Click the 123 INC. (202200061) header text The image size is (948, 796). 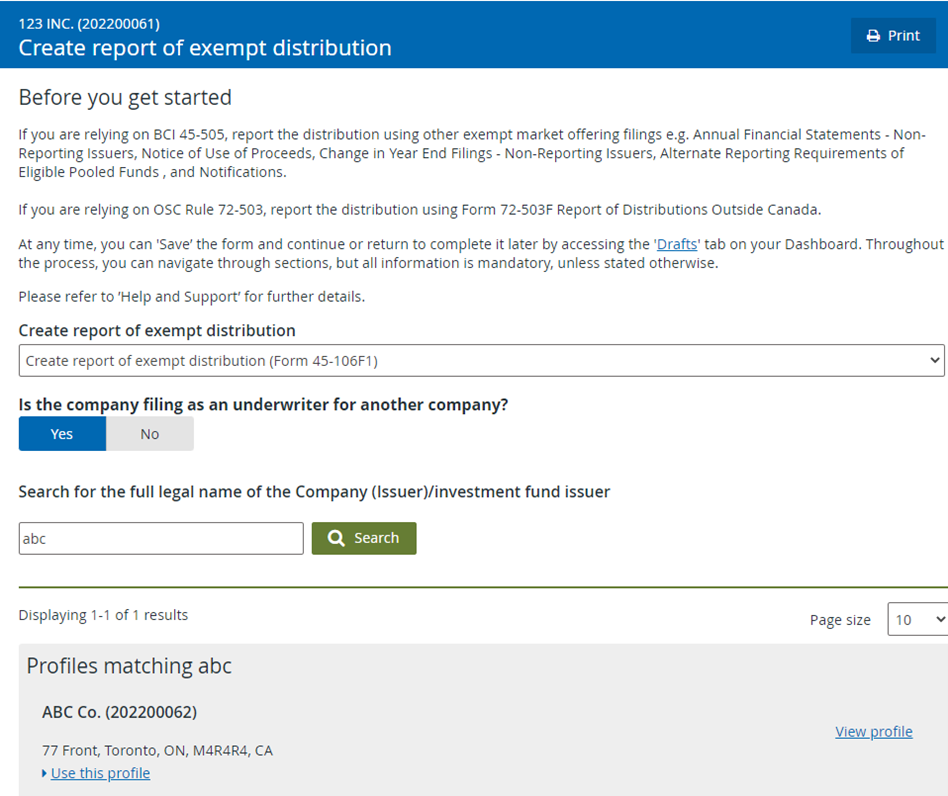coord(89,24)
